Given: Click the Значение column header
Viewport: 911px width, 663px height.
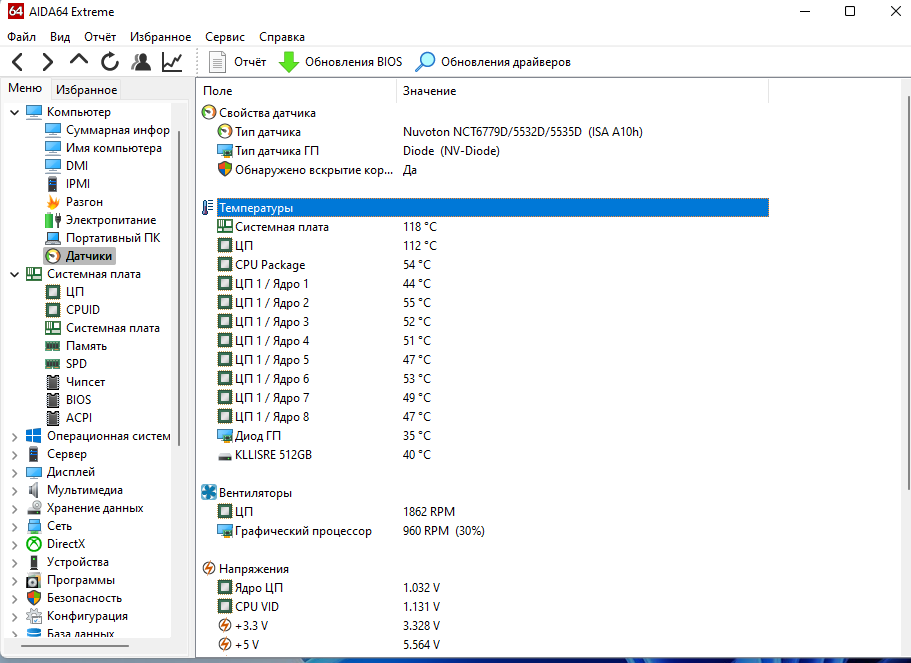Looking at the screenshot, I should click(583, 91).
